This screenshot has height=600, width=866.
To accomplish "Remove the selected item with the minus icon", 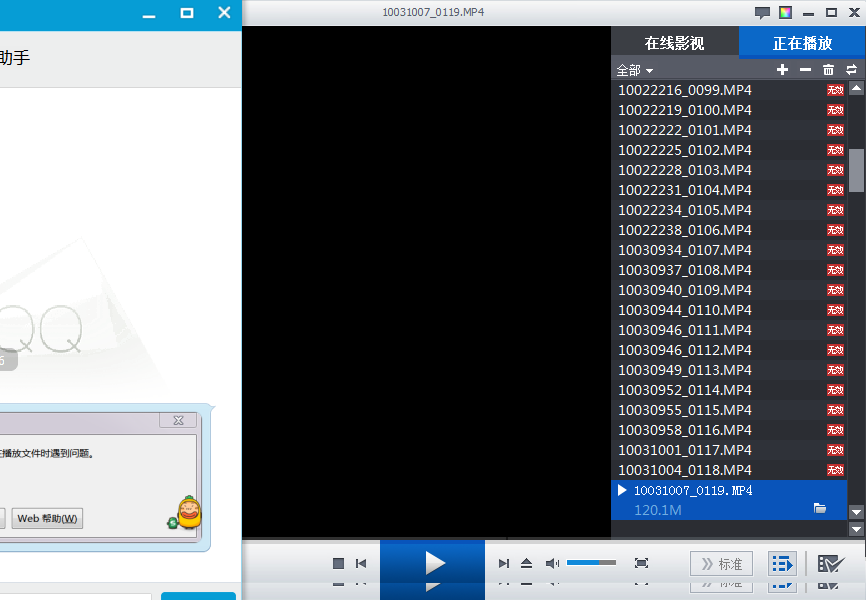I will [805, 70].
